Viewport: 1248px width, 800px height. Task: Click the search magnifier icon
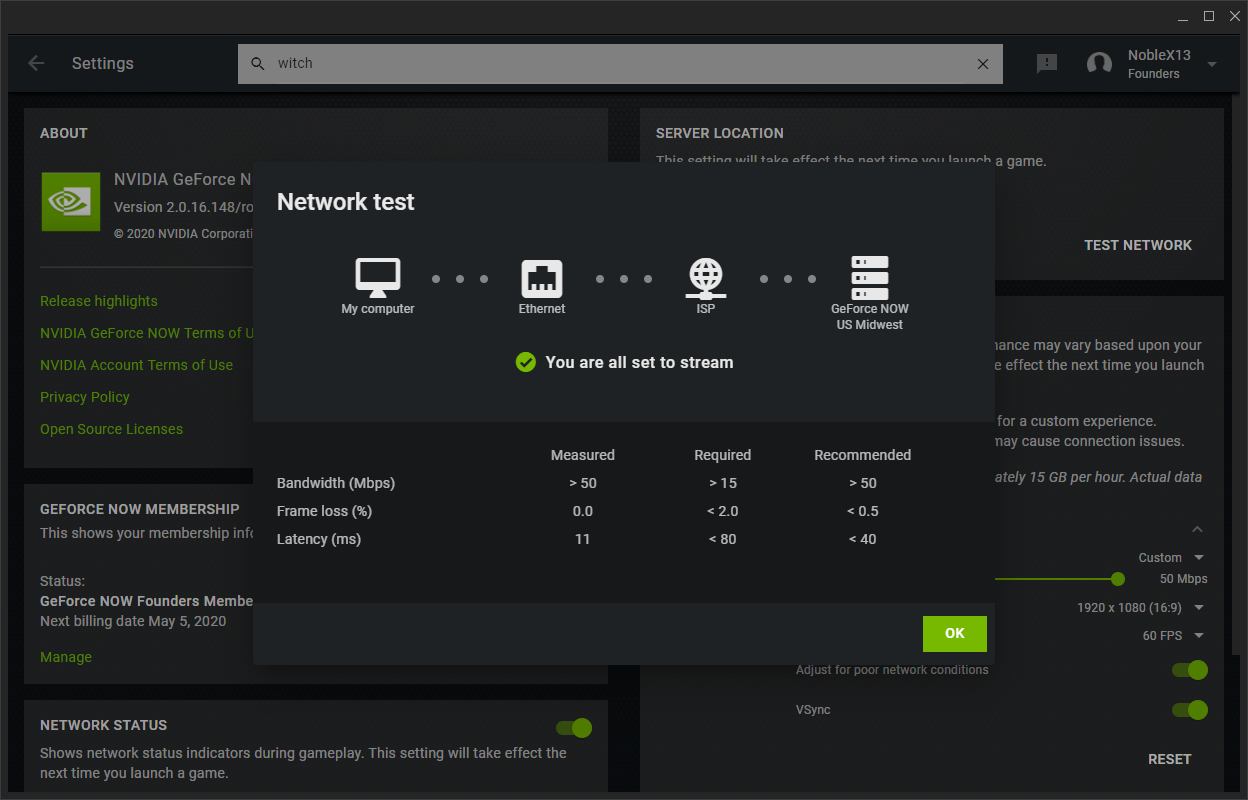(x=258, y=63)
